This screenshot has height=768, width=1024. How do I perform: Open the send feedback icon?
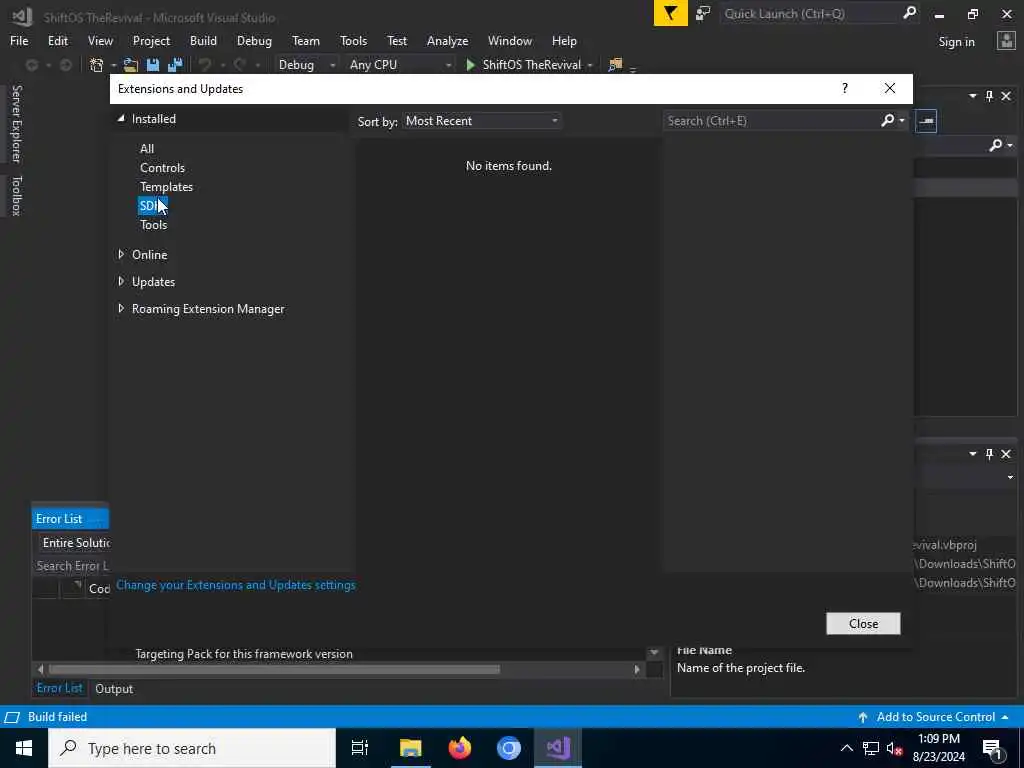(703, 13)
